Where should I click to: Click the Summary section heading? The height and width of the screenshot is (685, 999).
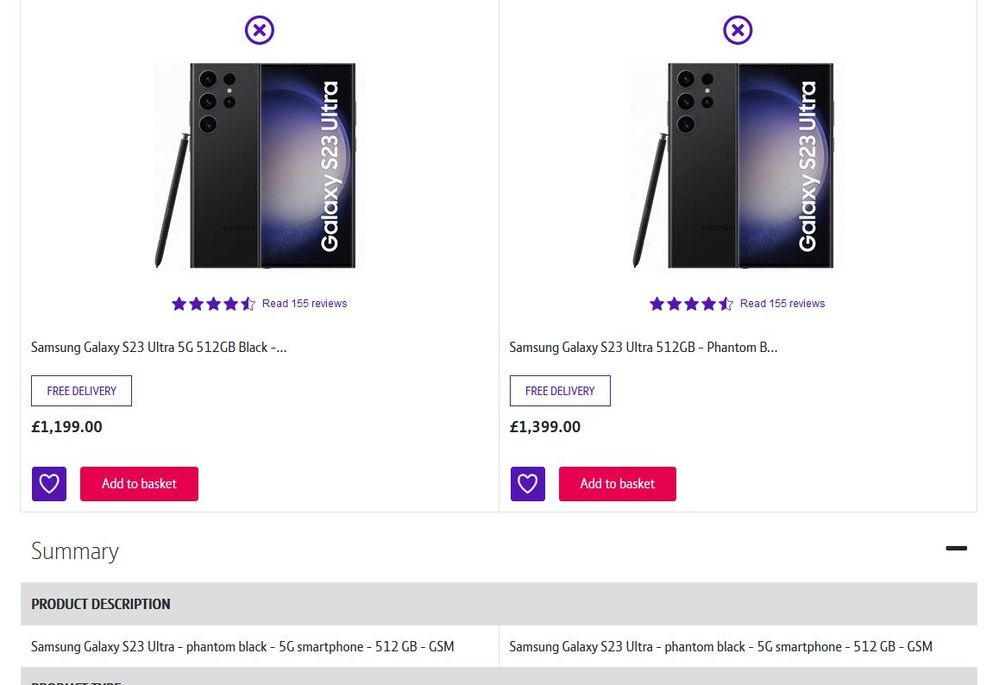pyautogui.click(x=75, y=551)
